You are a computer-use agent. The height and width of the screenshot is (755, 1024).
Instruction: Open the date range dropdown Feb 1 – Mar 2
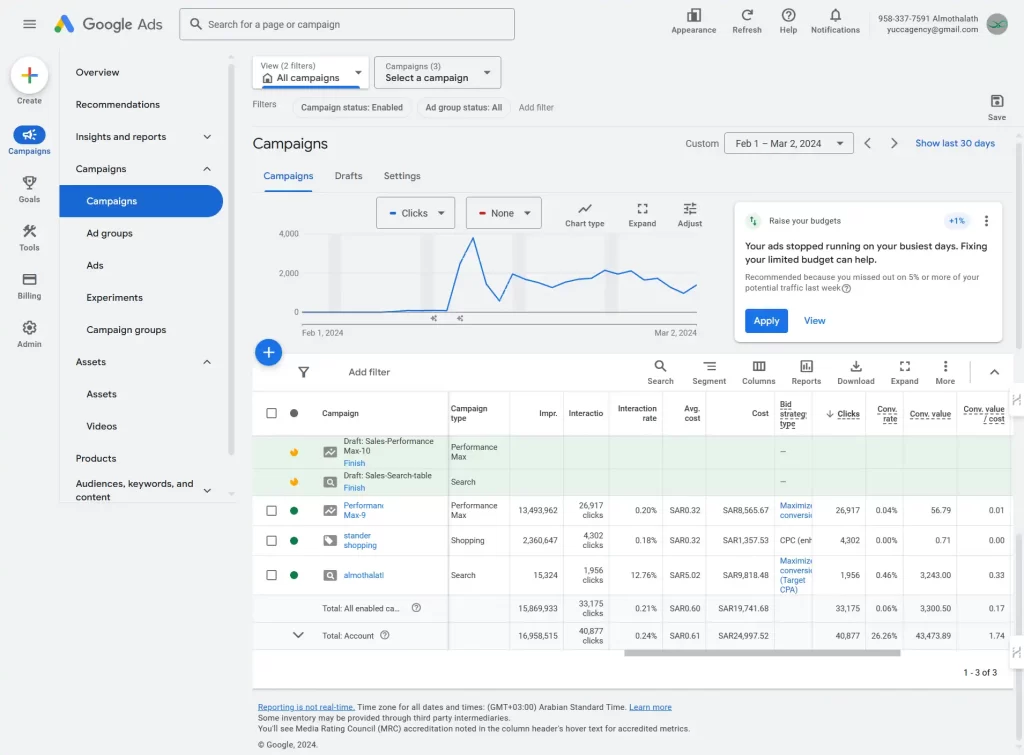tap(788, 143)
